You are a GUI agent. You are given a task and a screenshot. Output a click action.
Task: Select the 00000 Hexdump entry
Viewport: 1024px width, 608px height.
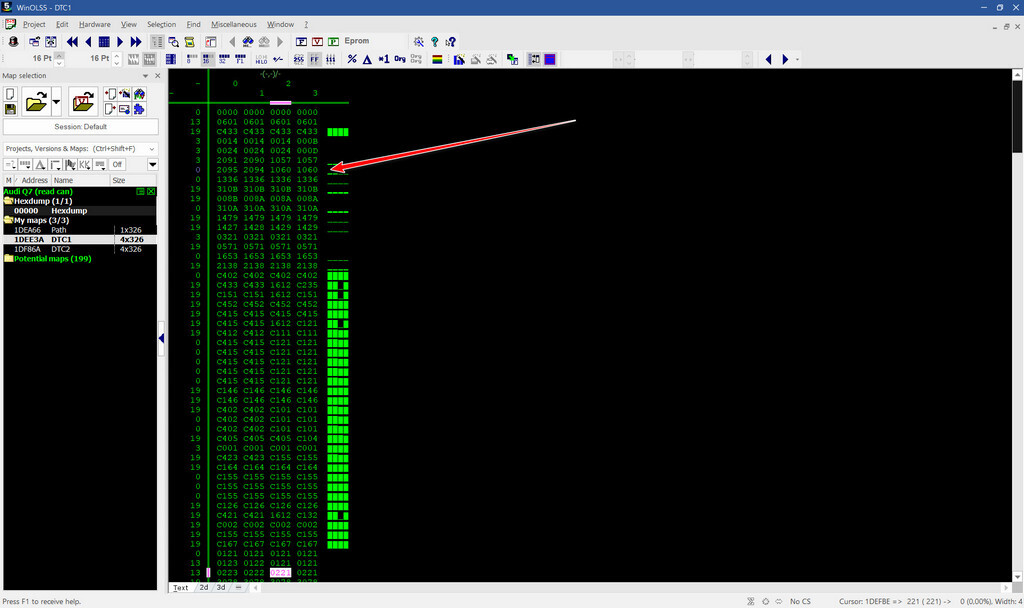(80, 211)
